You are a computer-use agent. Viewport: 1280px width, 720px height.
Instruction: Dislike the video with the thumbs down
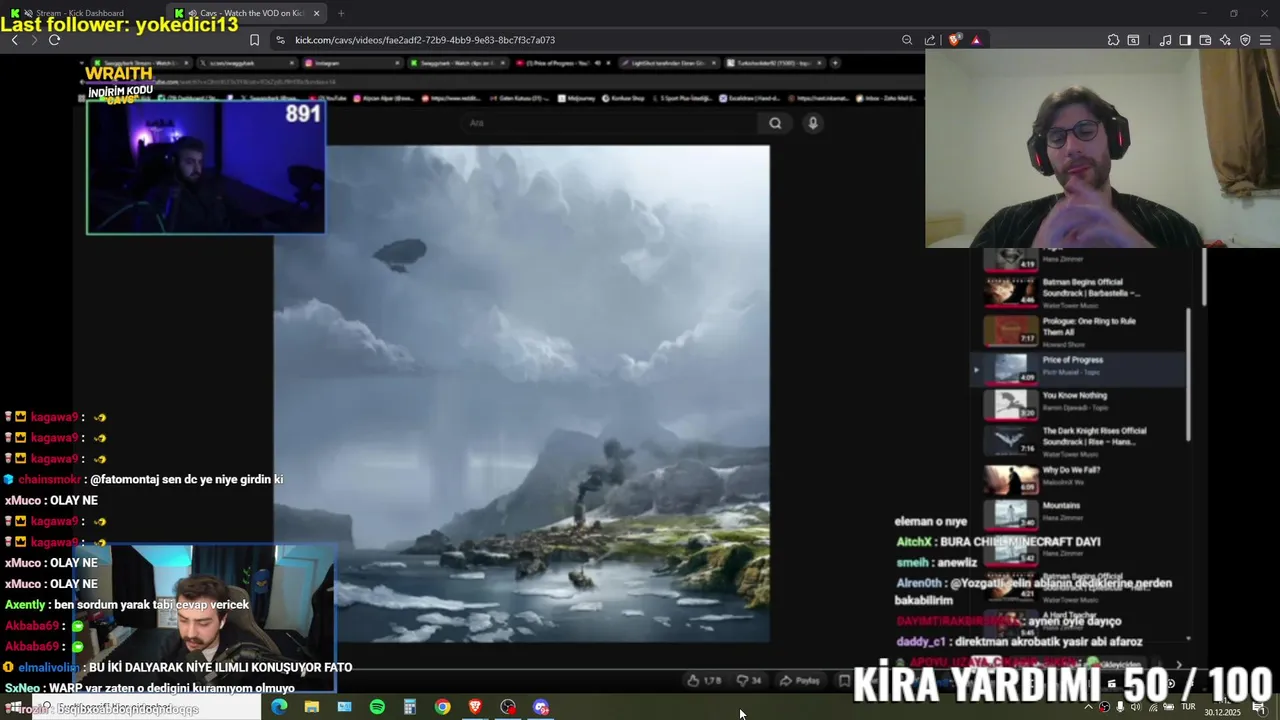(x=749, y=680)
